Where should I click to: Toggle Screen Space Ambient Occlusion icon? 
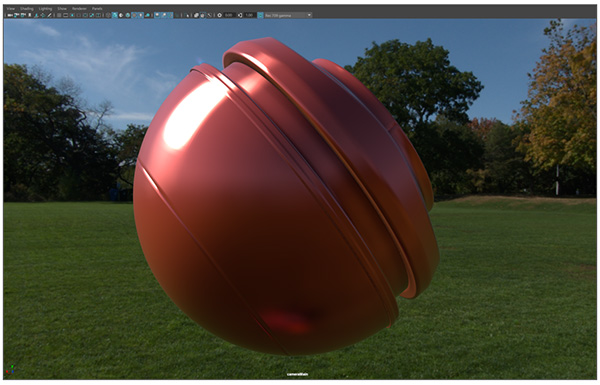[157, 15]
